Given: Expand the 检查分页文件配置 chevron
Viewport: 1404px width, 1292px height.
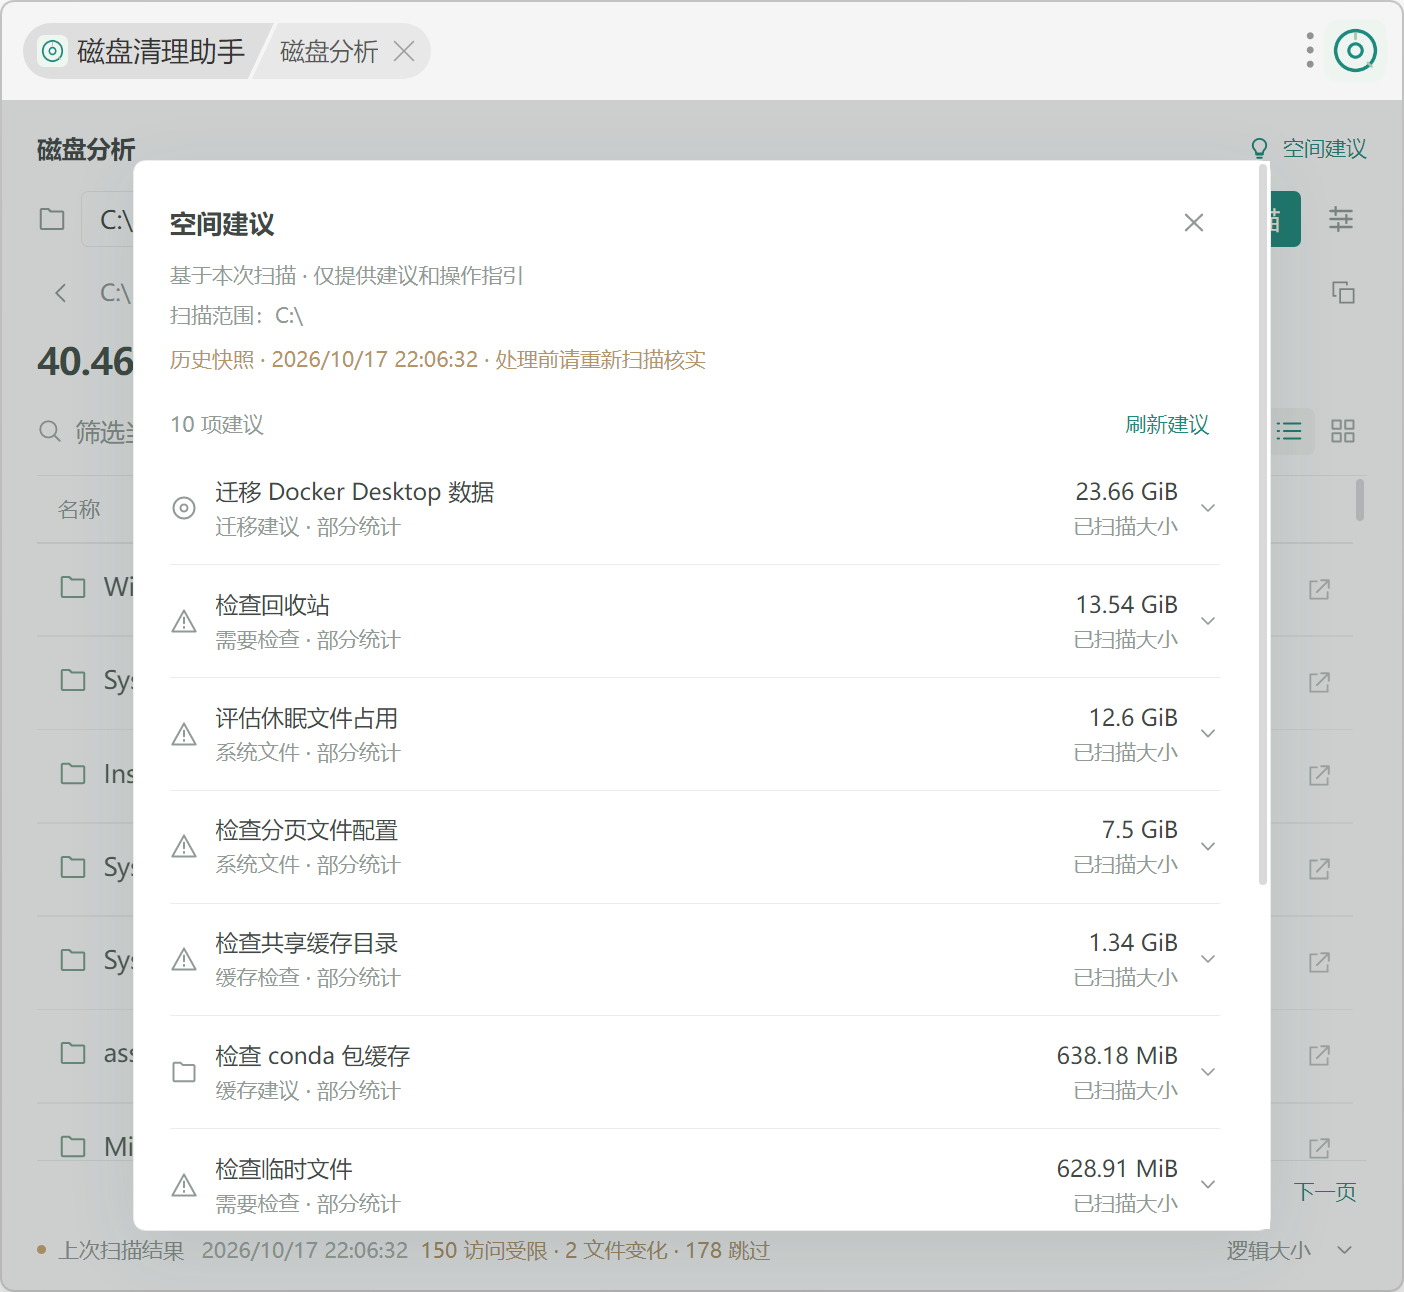Looking at the screenshot, I should pyautogui.click(x=1208, y=847).
